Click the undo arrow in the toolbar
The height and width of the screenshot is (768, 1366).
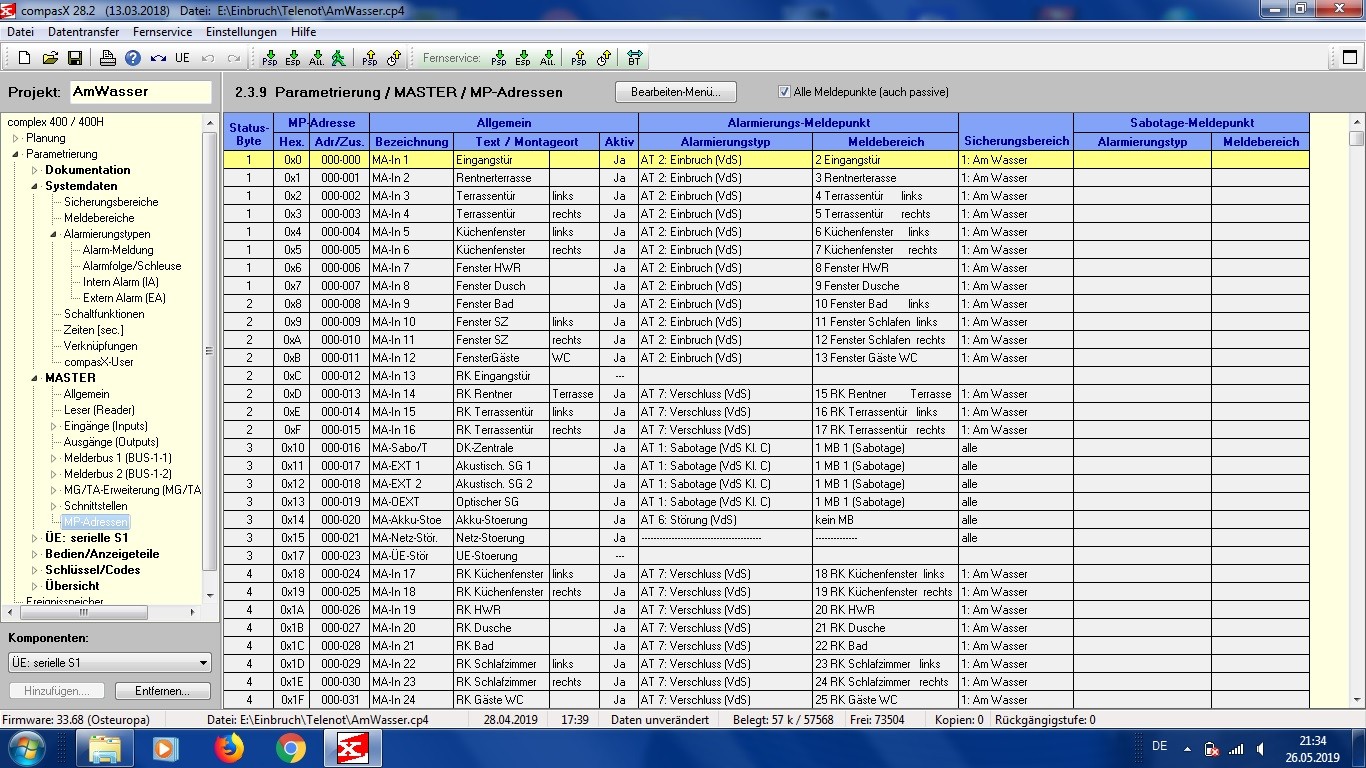coord(208,58)
